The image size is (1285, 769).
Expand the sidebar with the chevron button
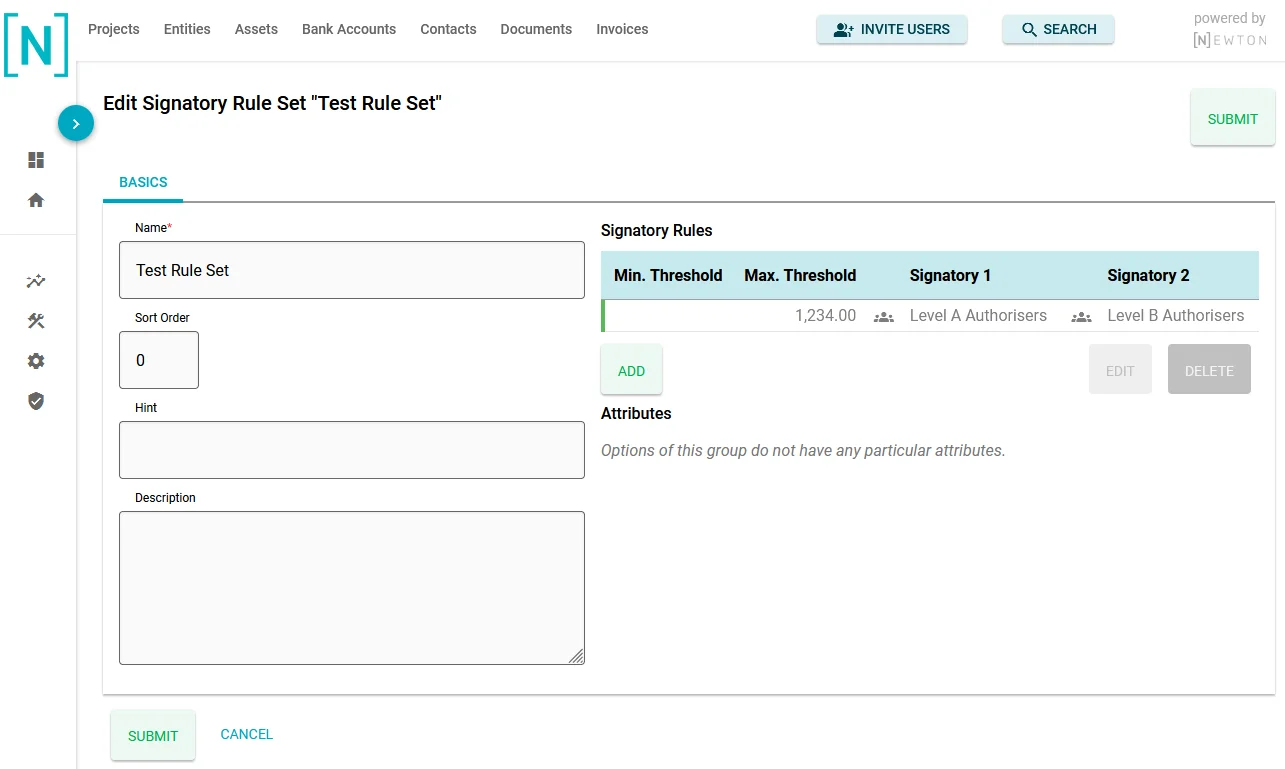[76, 123]
